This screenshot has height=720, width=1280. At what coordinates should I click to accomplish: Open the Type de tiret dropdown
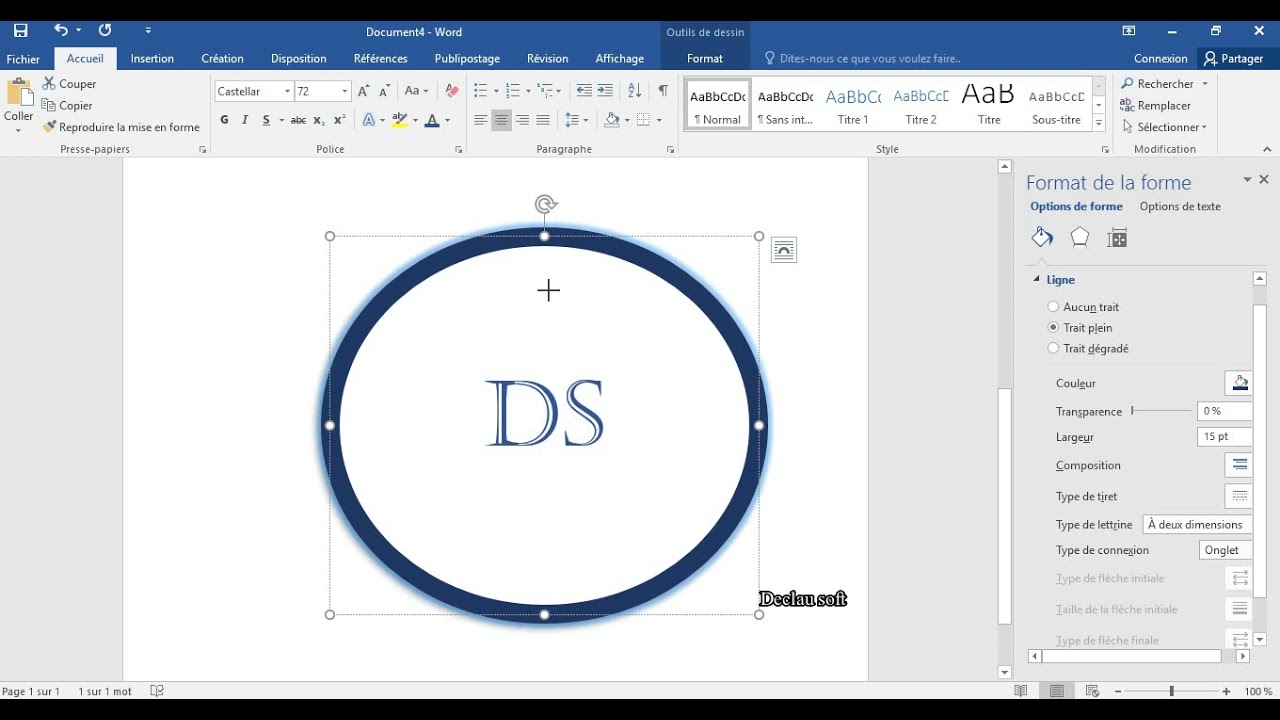(x=1239, y=496)
